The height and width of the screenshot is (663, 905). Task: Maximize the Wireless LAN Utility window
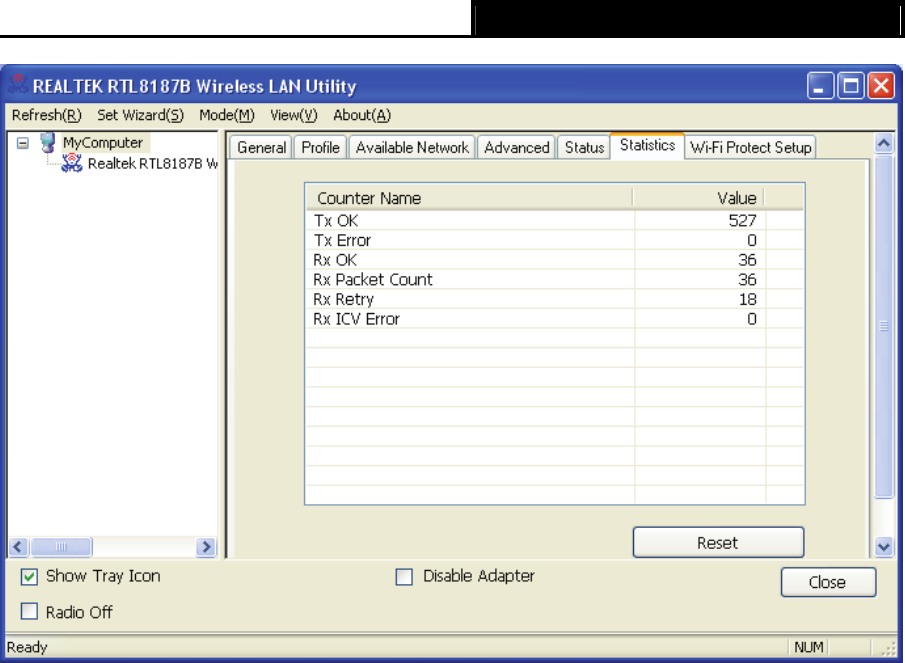click(851, 86)
